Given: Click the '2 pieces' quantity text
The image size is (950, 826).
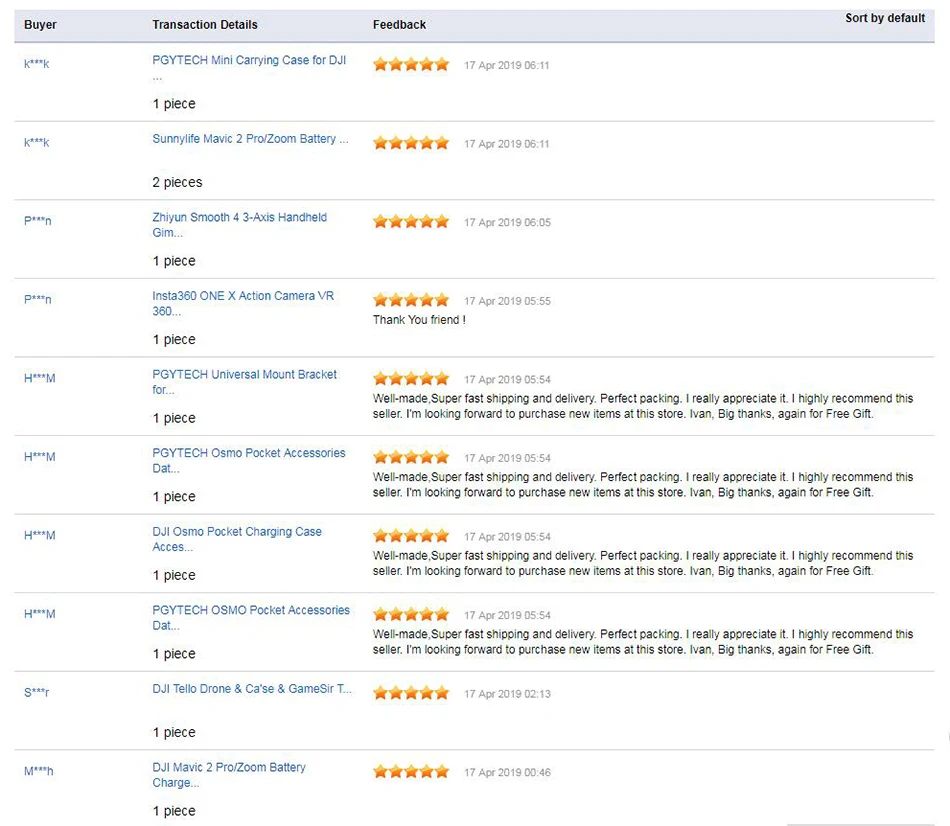Looking at the screenshot, I should point(177,182).
